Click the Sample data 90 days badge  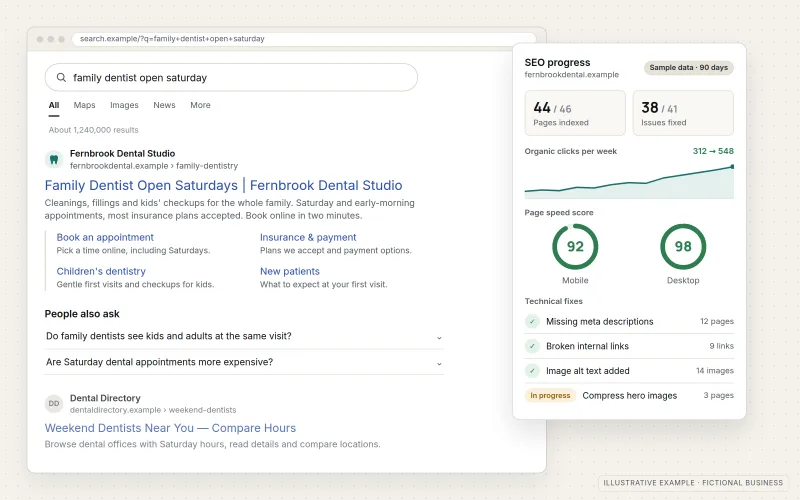tap(689, 68)
